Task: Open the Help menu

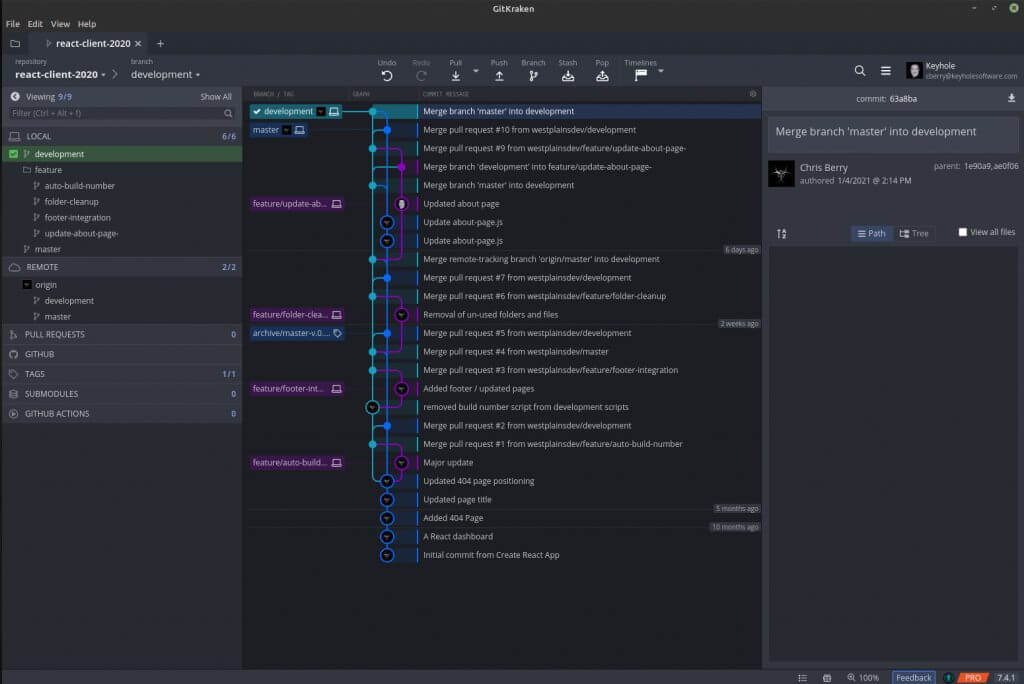Action: click(x=87, y=24)
